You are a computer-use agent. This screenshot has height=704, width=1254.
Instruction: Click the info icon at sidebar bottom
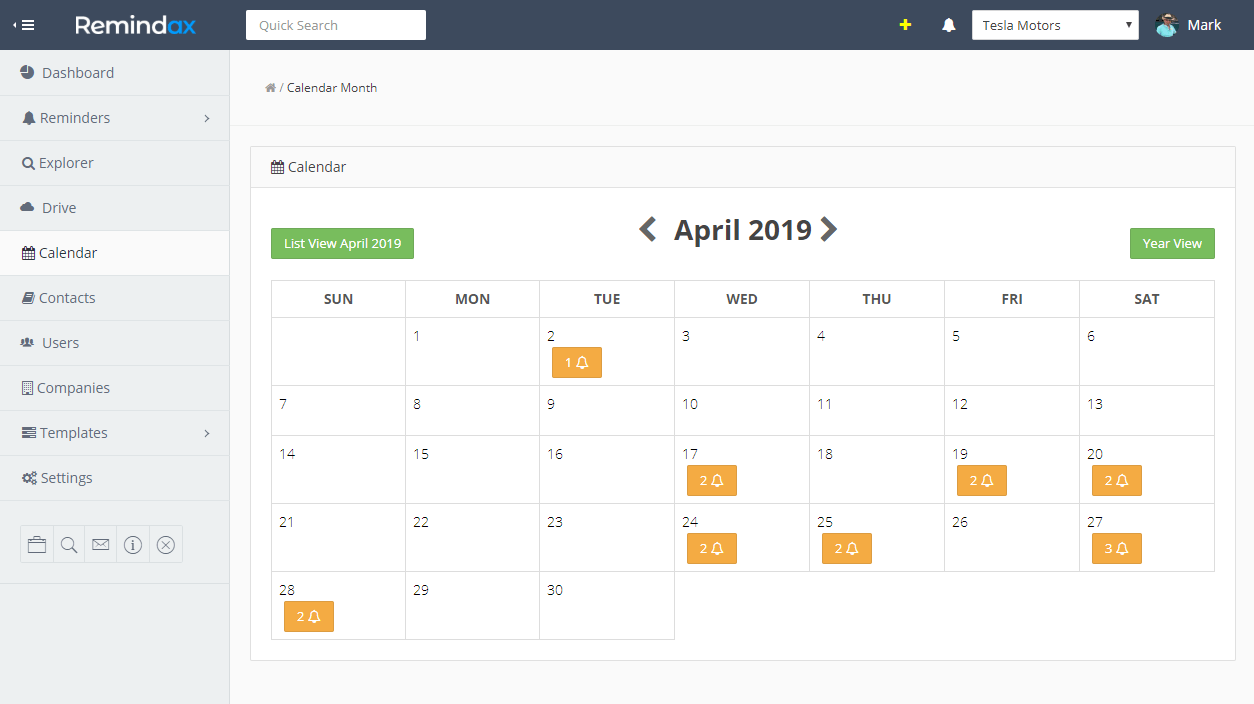pos(133,544)
